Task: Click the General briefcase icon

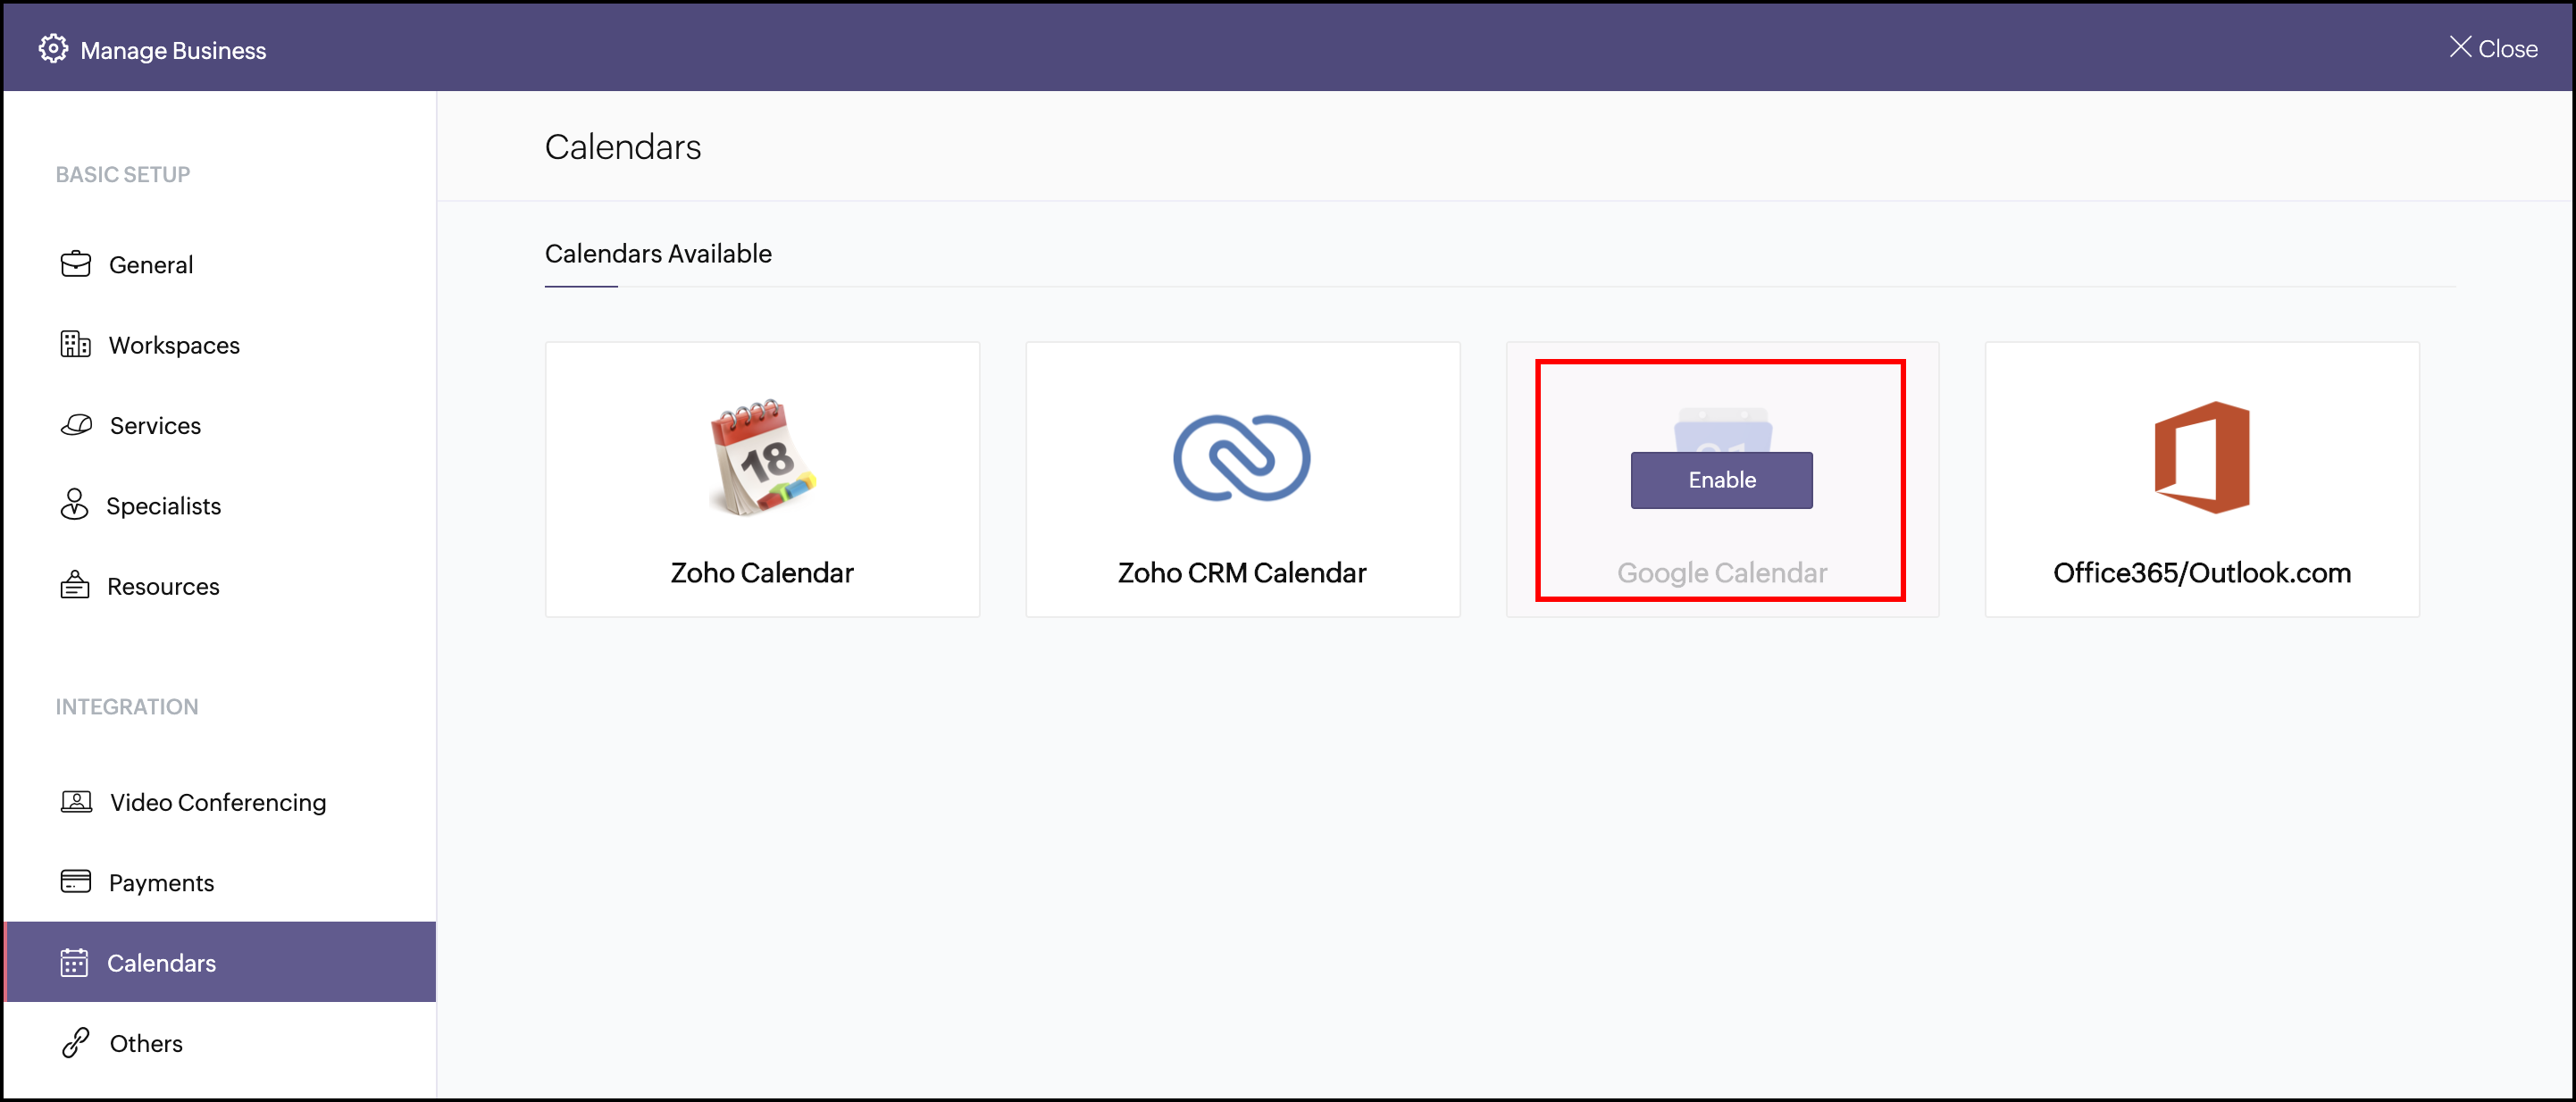Action: (x=76, y=264)
